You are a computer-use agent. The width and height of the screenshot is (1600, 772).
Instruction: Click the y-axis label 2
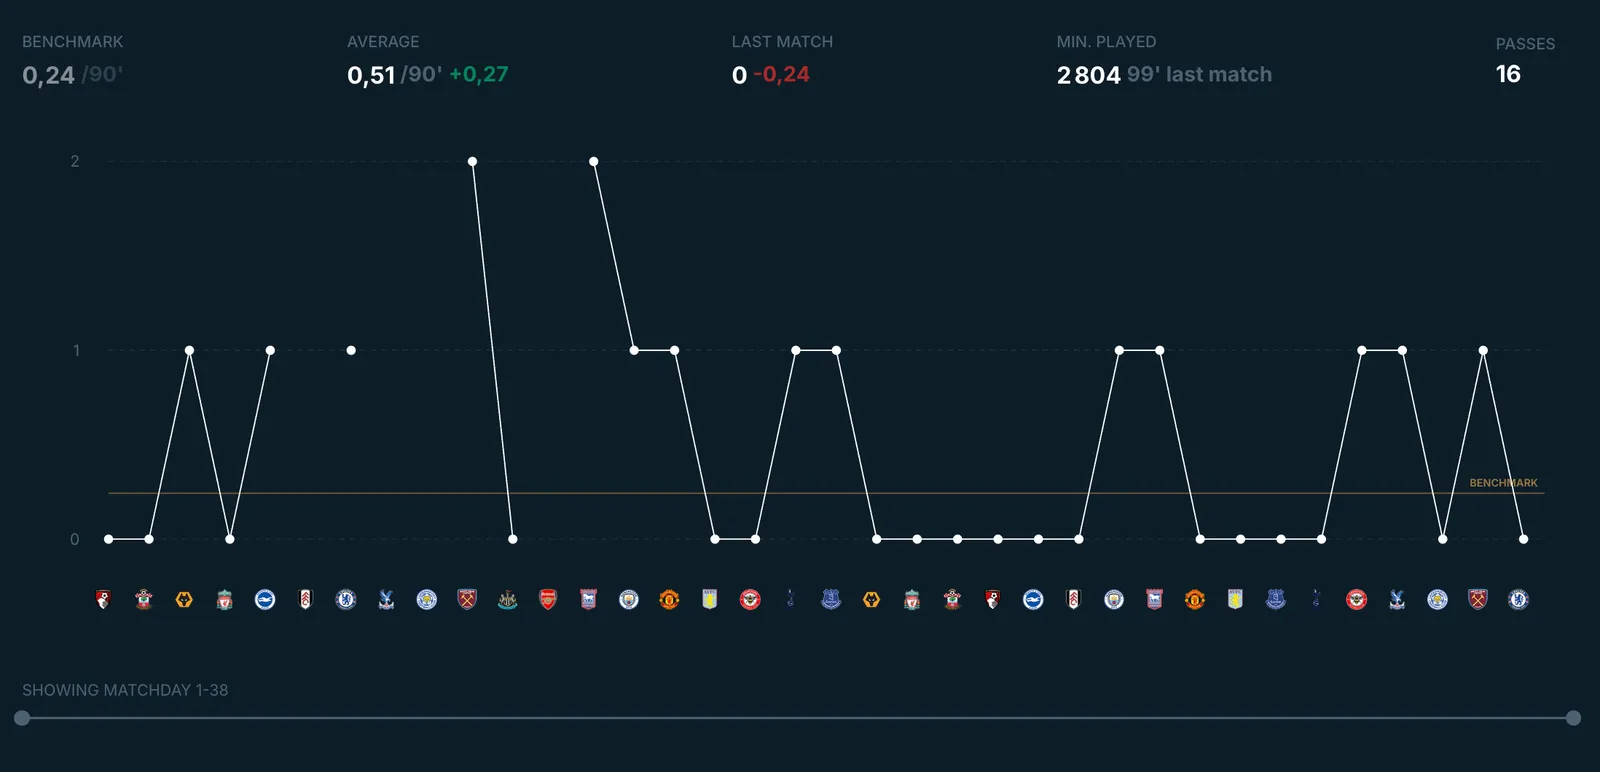(x=75, y=161)
